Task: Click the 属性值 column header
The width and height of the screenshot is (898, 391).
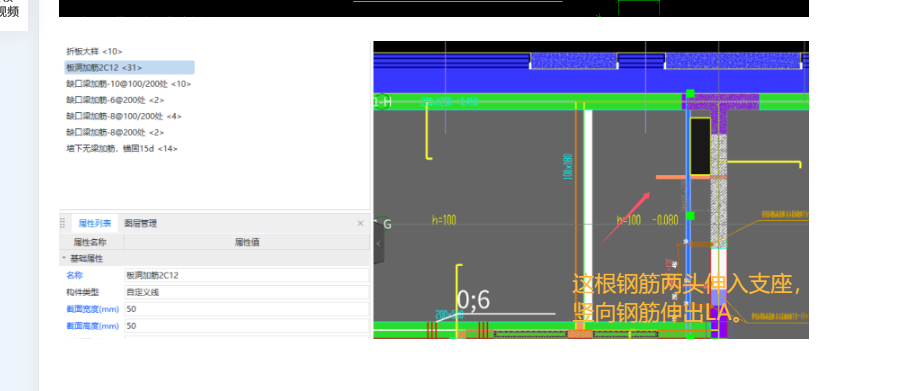Action: click(247, 242)
